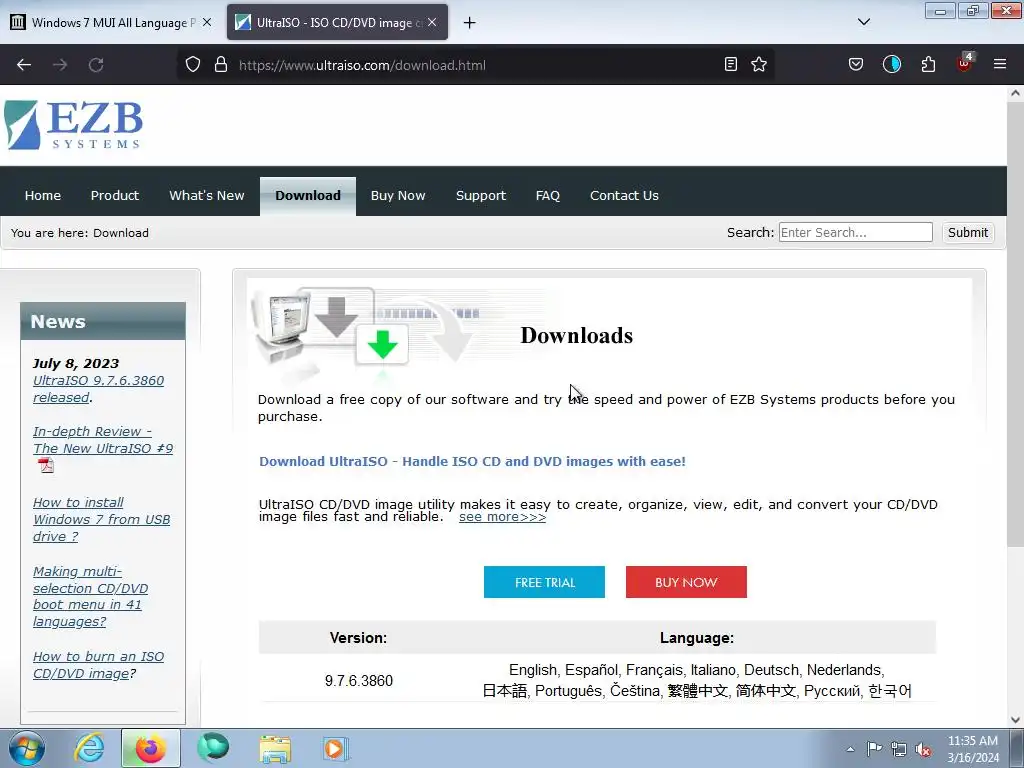Click the scrollbar down arrow
Image resolution: width=1024 pixels, height=768 pixels.
[1015, 720]
